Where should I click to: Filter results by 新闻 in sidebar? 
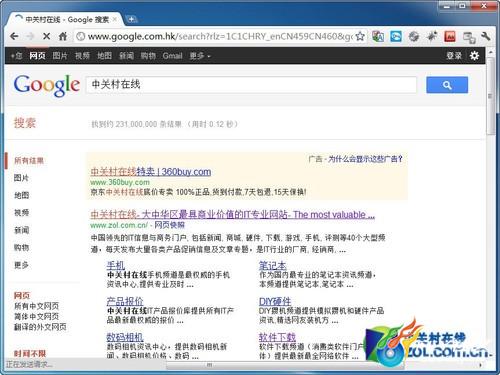pos(21,230)
